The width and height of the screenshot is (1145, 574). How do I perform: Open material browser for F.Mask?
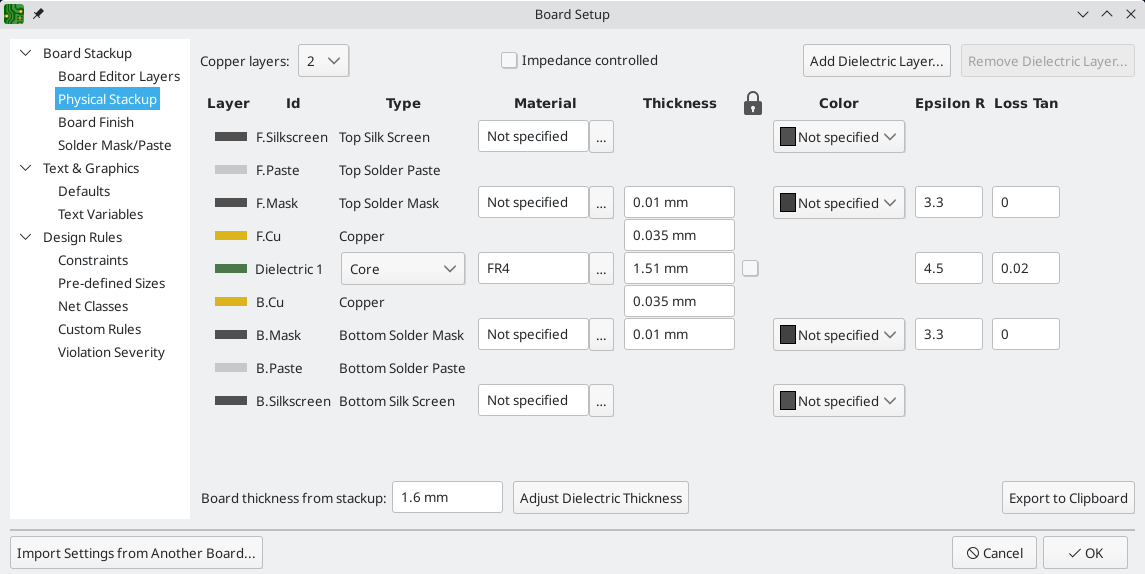click(x=601, y=203)
